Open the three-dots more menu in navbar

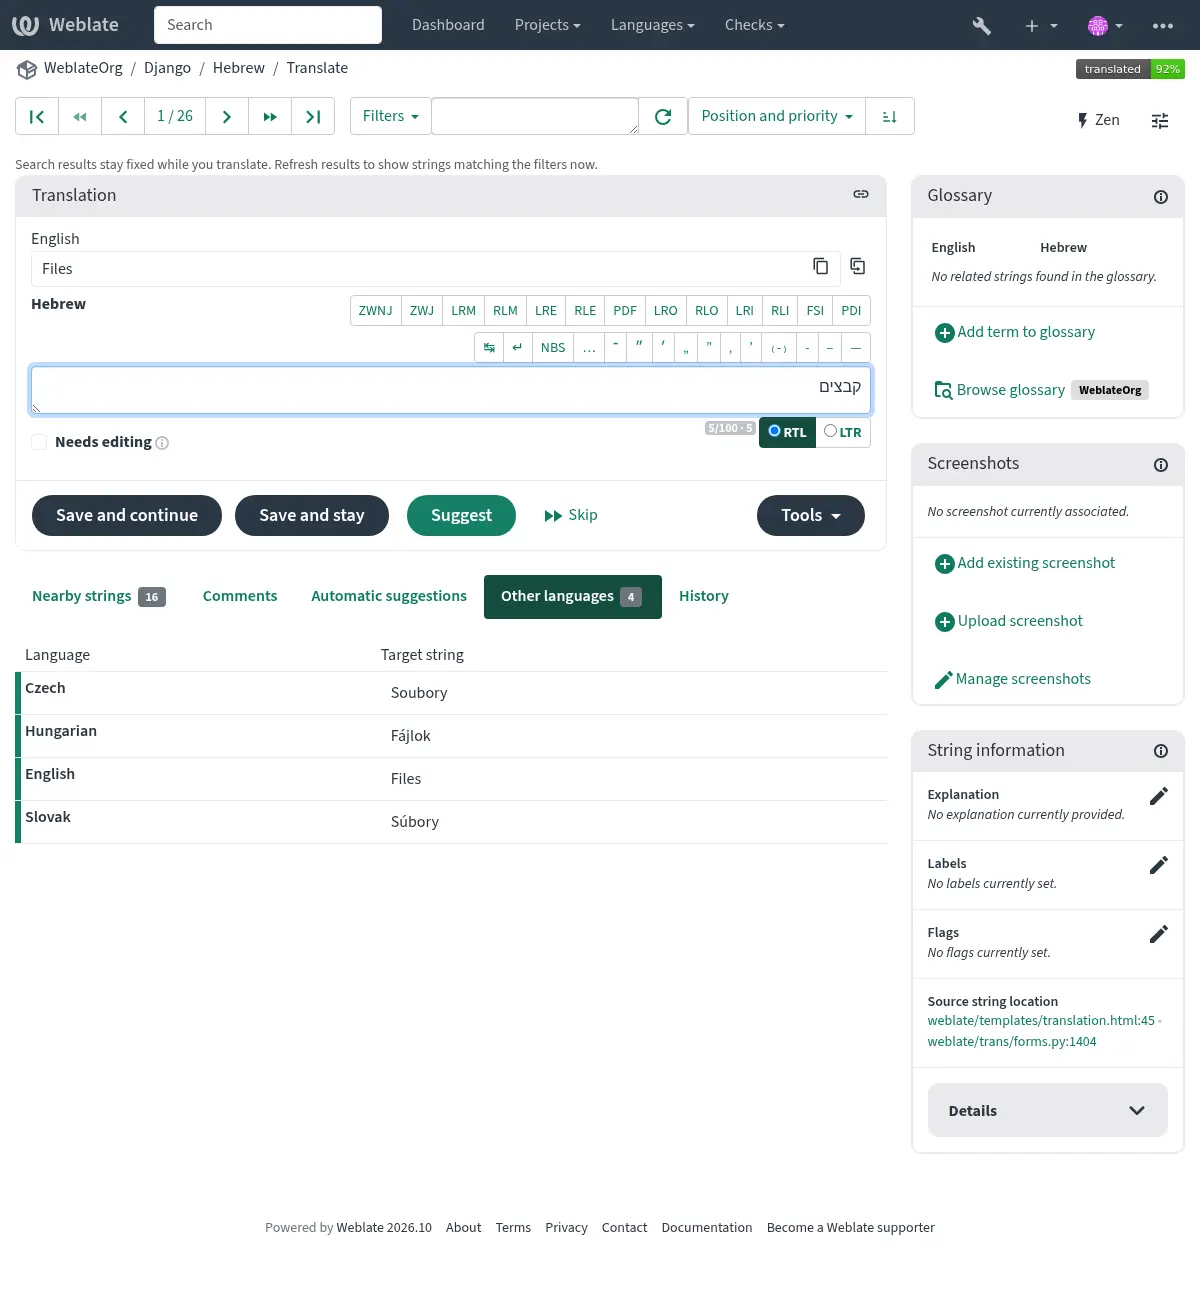coord(1163,26)
